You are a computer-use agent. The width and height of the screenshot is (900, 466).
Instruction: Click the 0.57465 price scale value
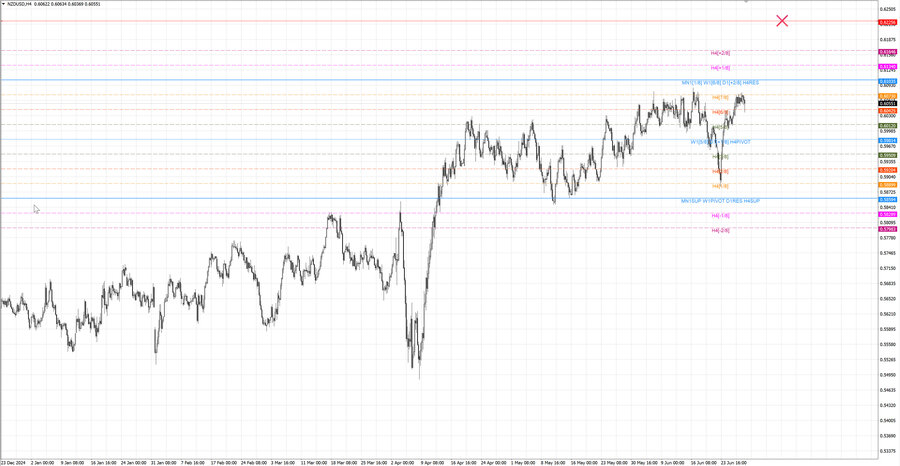[x=887, y=253]
